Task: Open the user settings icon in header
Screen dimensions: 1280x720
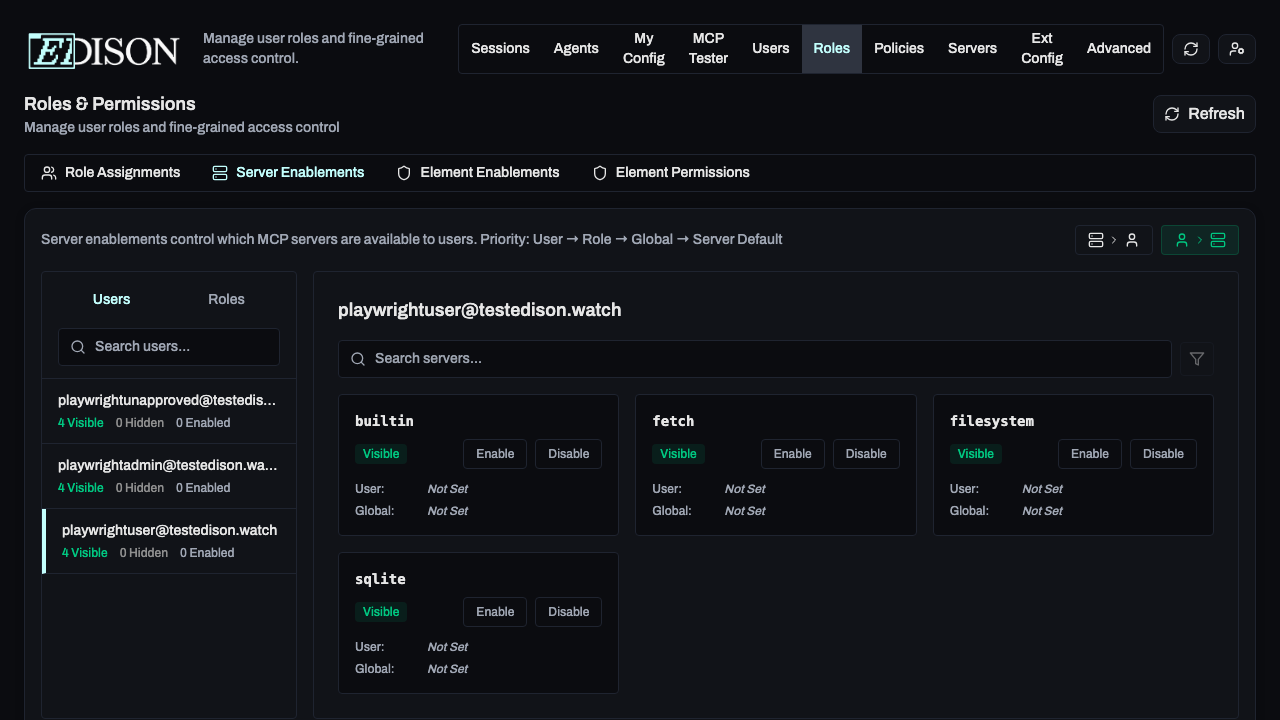Action: [x=1237, y=49]
